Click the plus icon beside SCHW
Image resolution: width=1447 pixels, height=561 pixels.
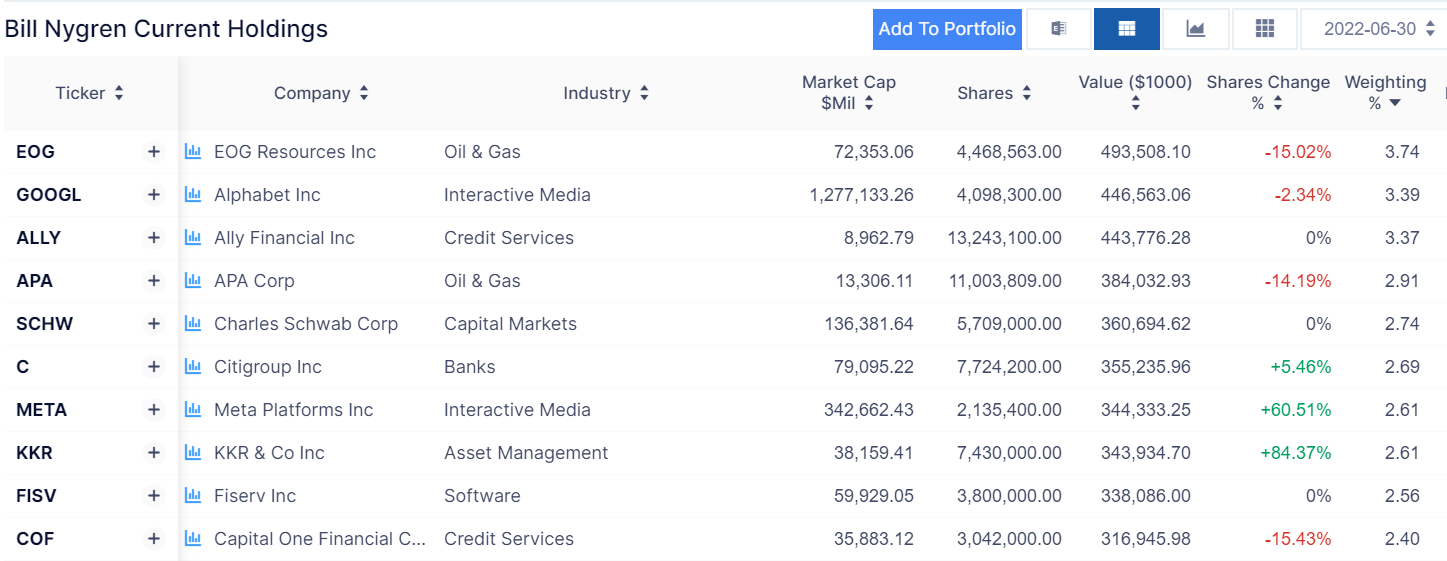click(x=154, y=324)
